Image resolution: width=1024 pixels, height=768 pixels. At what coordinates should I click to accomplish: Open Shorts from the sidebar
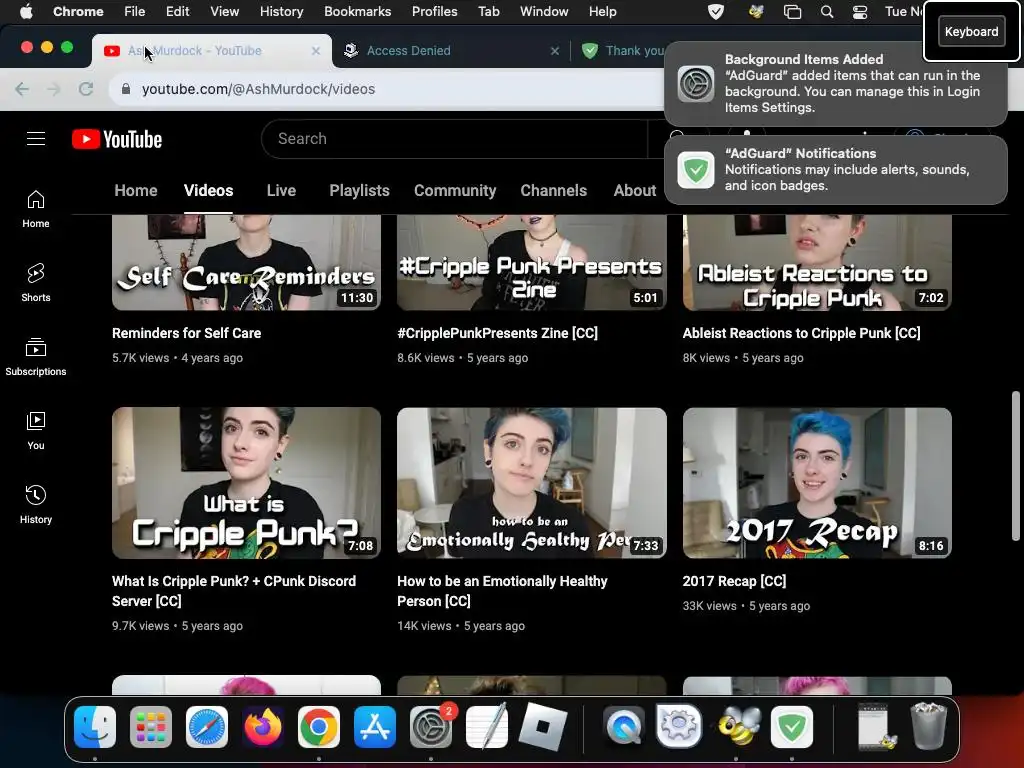(x=36, y=283)
